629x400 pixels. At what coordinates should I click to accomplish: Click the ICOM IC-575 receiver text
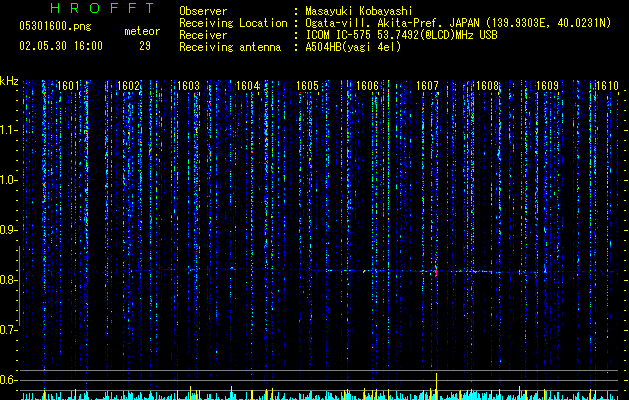401,35
